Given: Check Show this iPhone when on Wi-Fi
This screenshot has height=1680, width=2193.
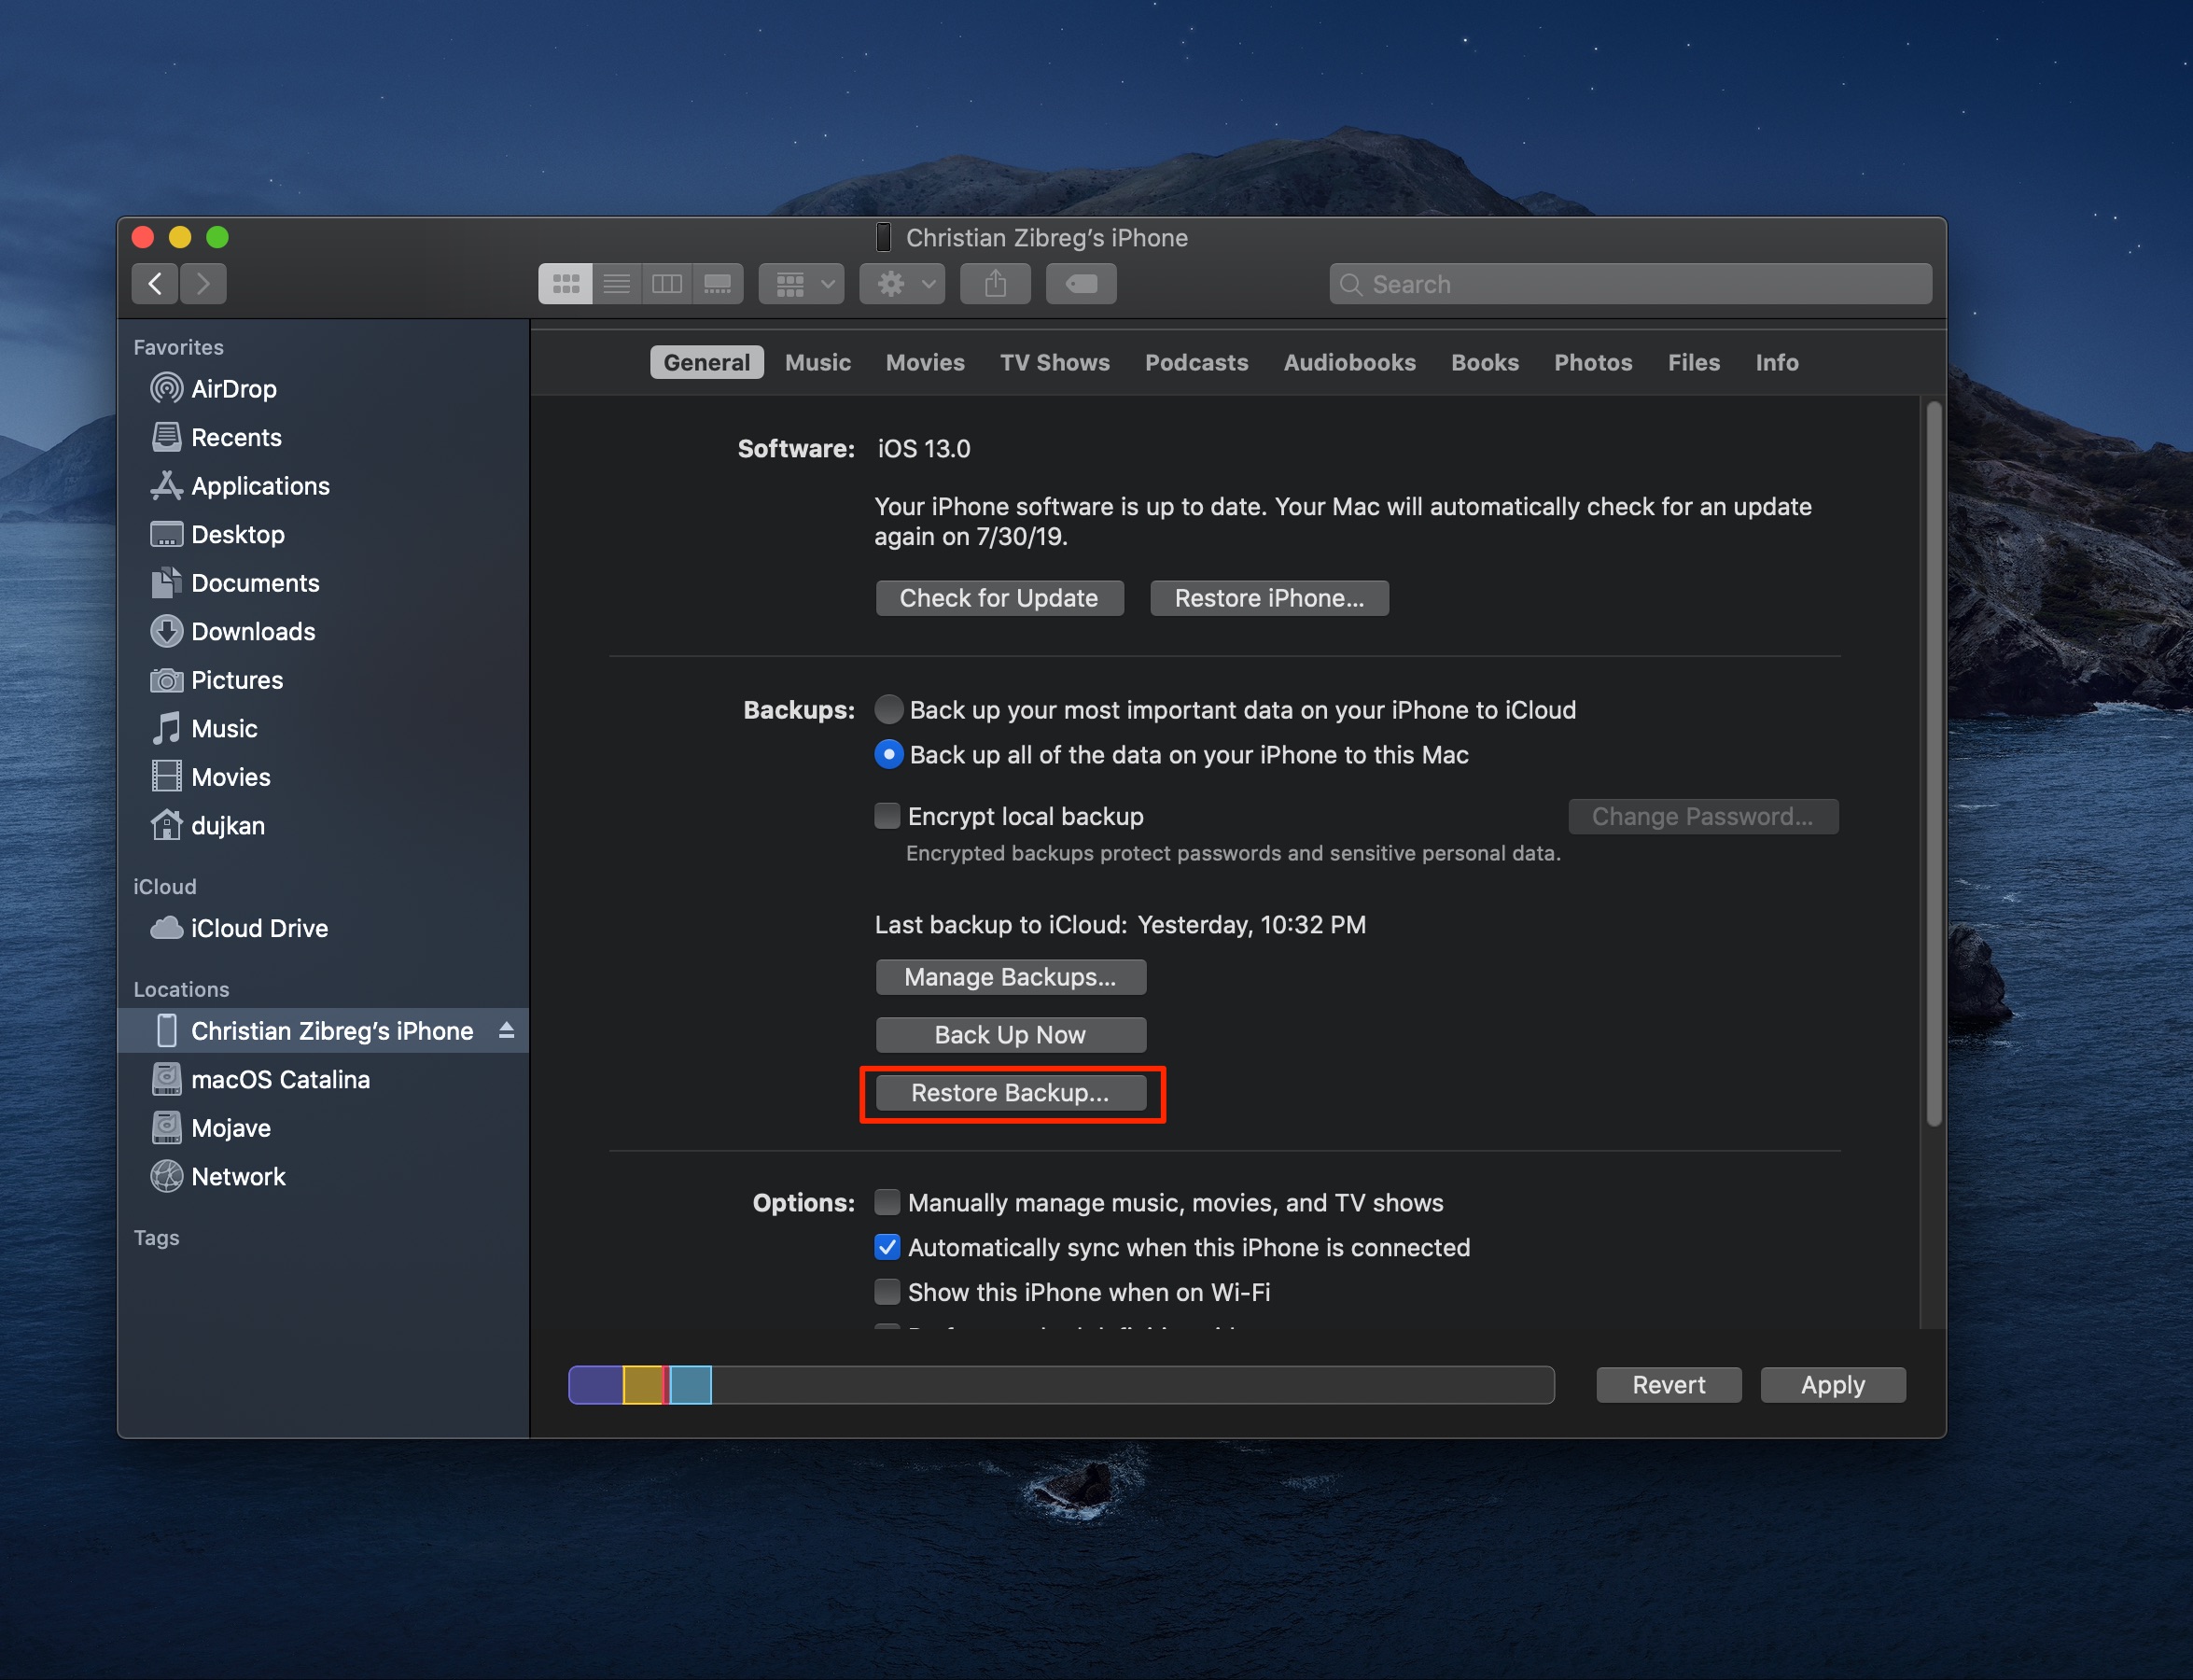Looking at the screenshot, I should 887,1292.
